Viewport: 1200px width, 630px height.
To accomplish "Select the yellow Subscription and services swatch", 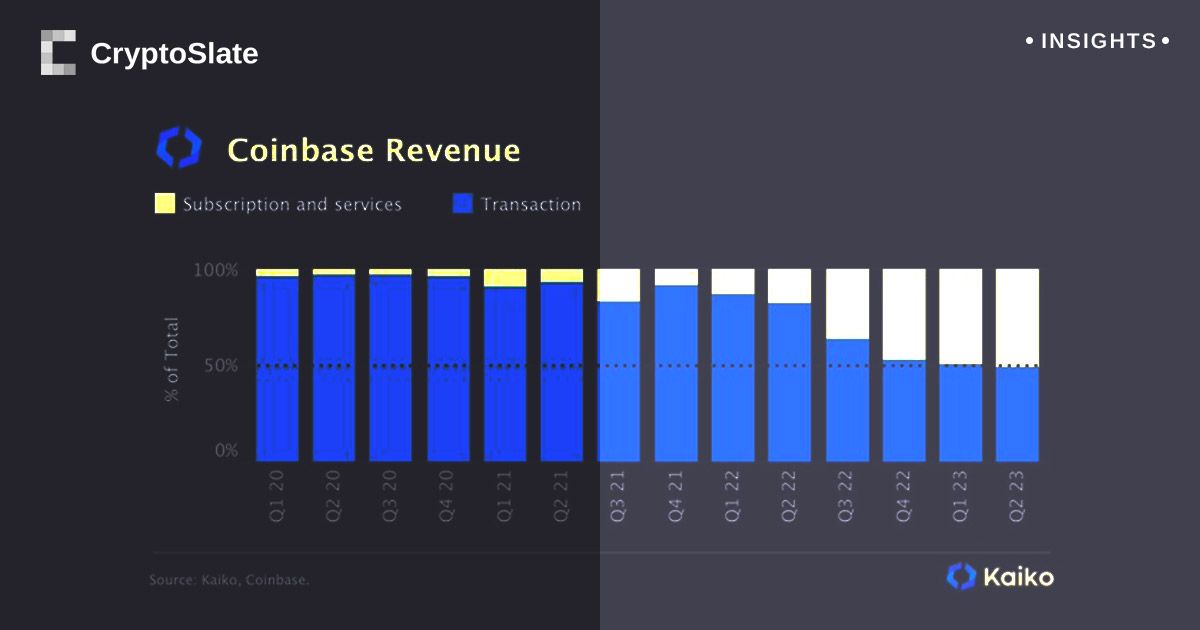I will tap(165, 204).
